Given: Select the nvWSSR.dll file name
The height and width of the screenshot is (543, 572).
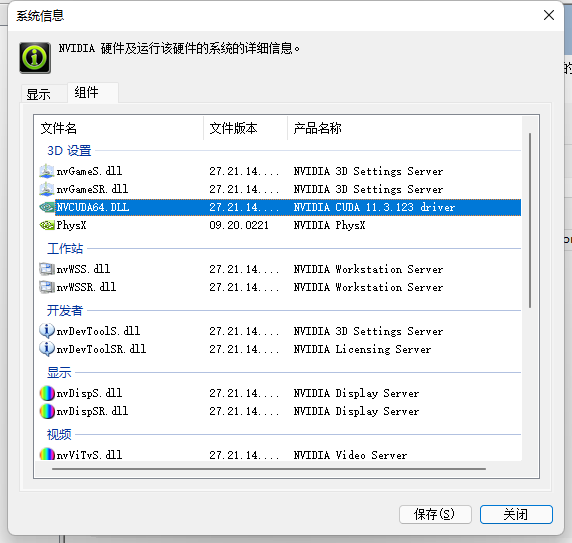Looking at the screenshot, I should (86, 287).
